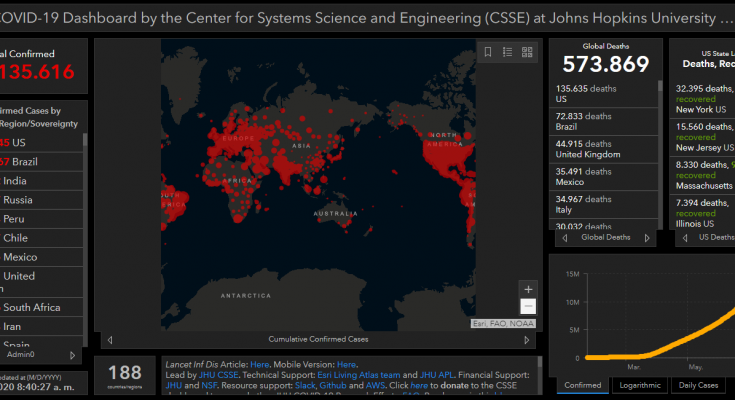Select India in the country list
The height and width of the screenshot is (400, 735).
[41, 181]
